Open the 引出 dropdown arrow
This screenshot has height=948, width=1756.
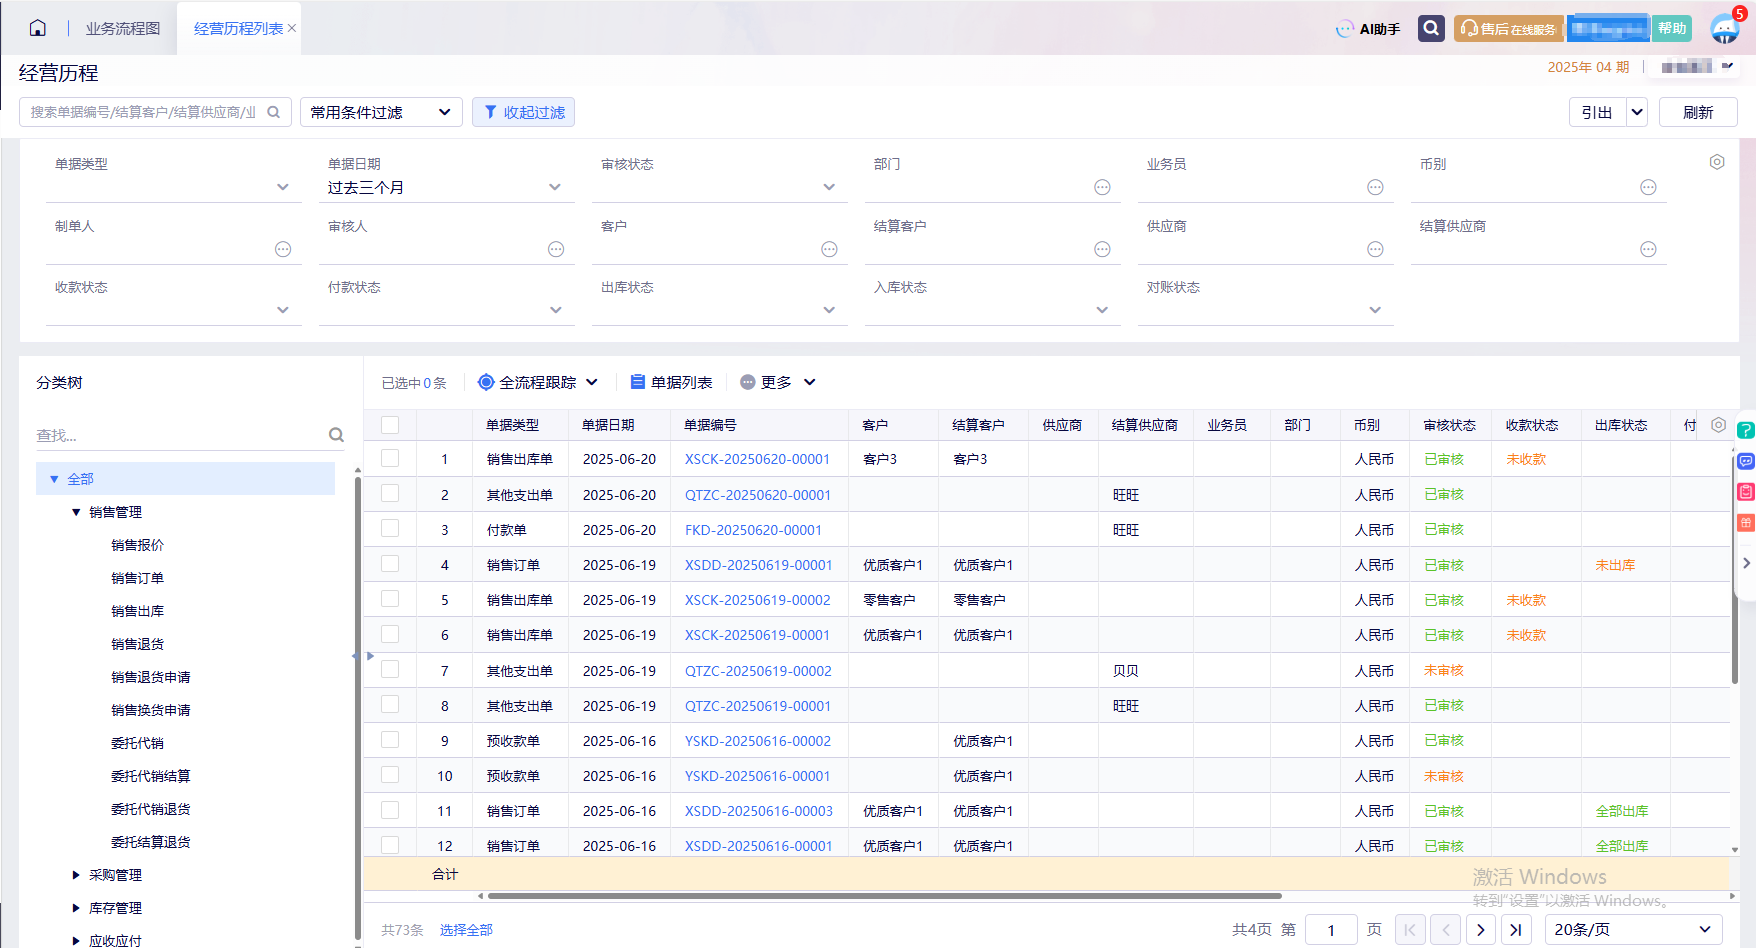(1637, 112)
